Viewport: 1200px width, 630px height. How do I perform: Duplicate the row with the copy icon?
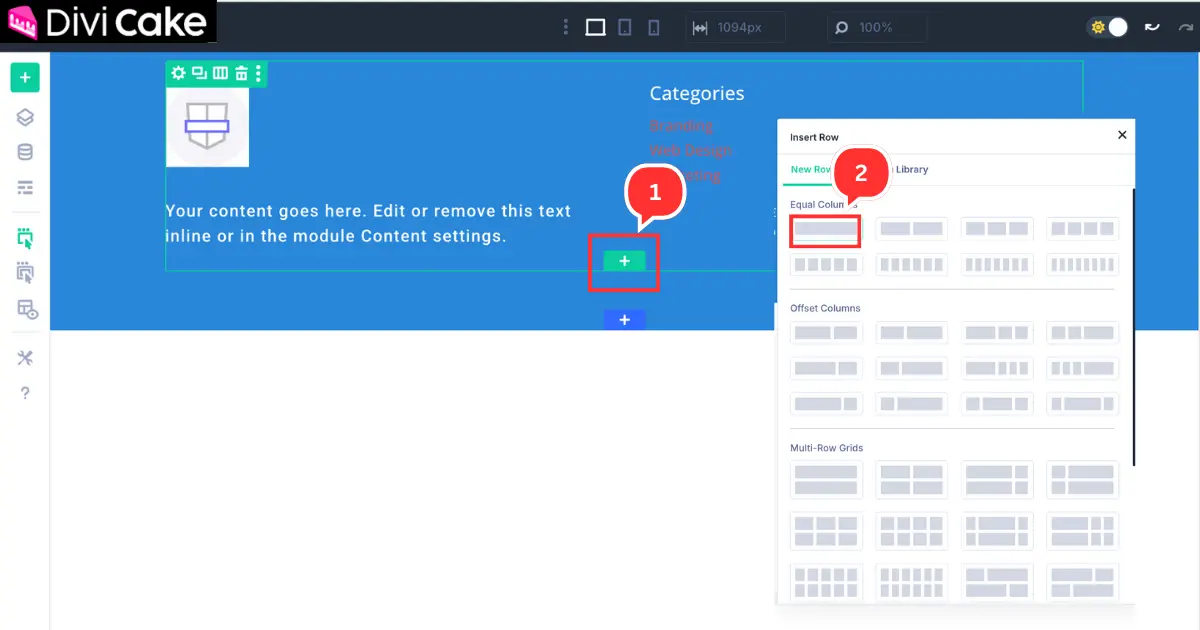(198, 73)
